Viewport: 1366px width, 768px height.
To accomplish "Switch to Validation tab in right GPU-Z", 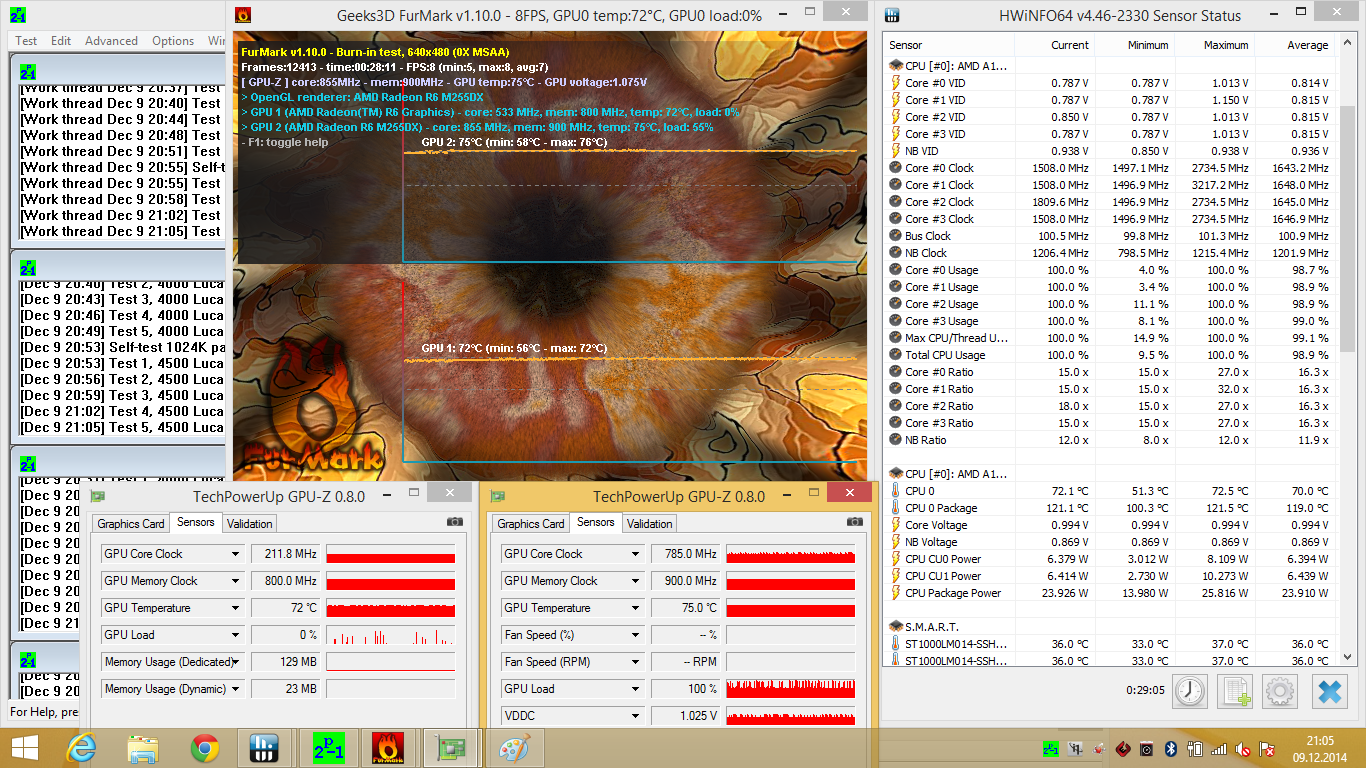I will [650, 524].
